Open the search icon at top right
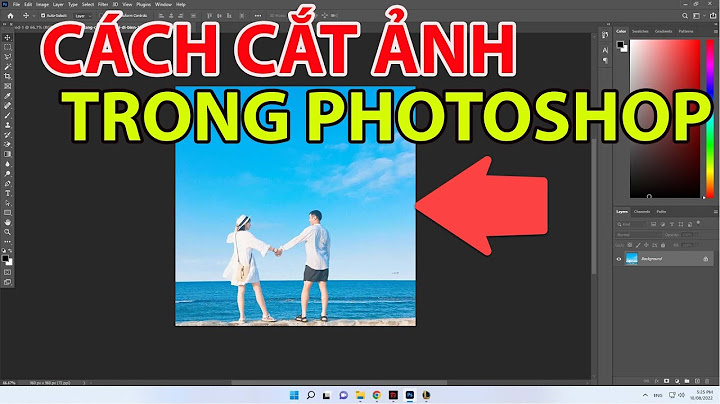Image resolution: width=720 pixels, height=404 pixels. pyautogui.click(x=685, y=16)
